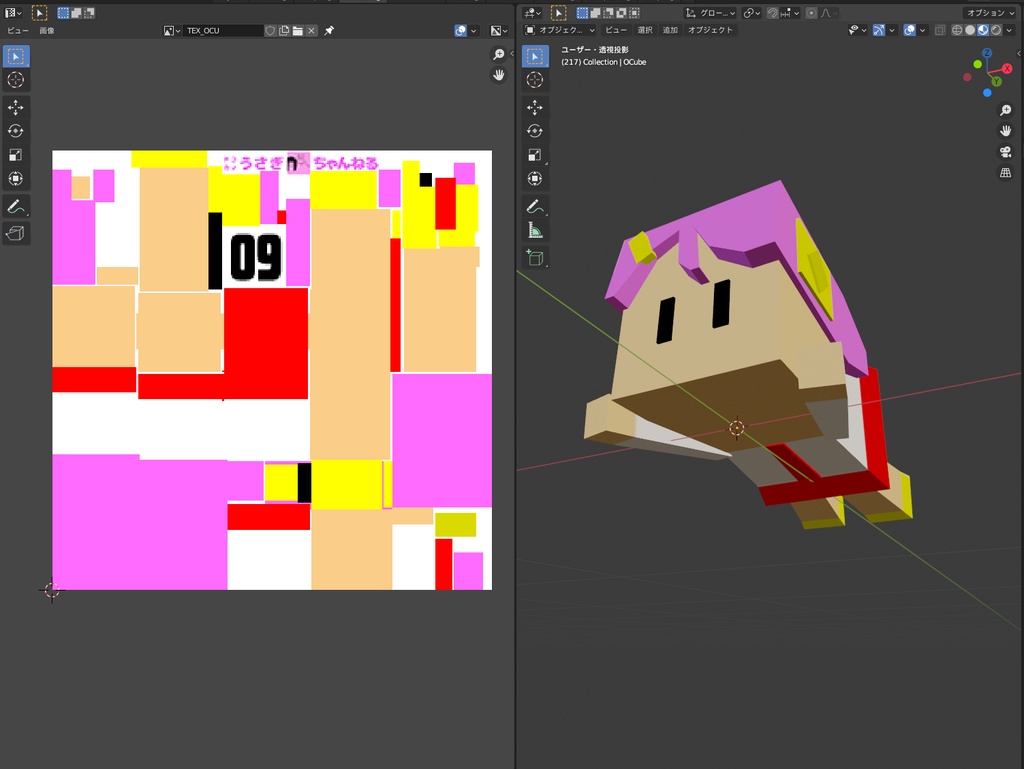Pin the TEX_OCU image with pin icon
This screenshot has width=1024, height=769.
pyautogui.click(x=329, y=31)
